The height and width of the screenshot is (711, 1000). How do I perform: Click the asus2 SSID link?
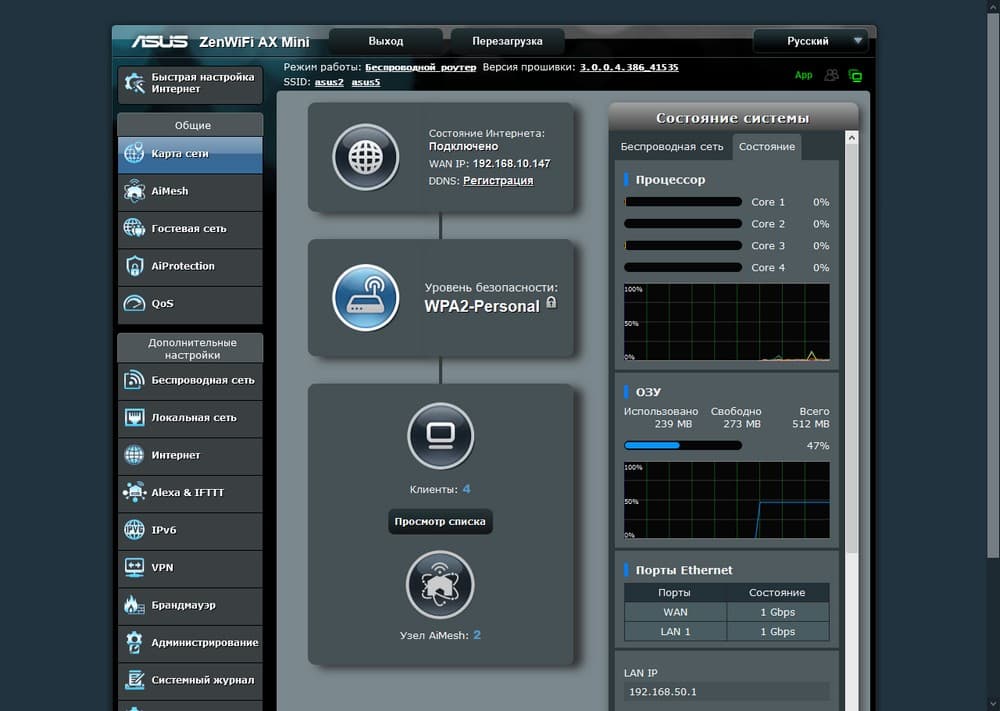click(329, 82)
